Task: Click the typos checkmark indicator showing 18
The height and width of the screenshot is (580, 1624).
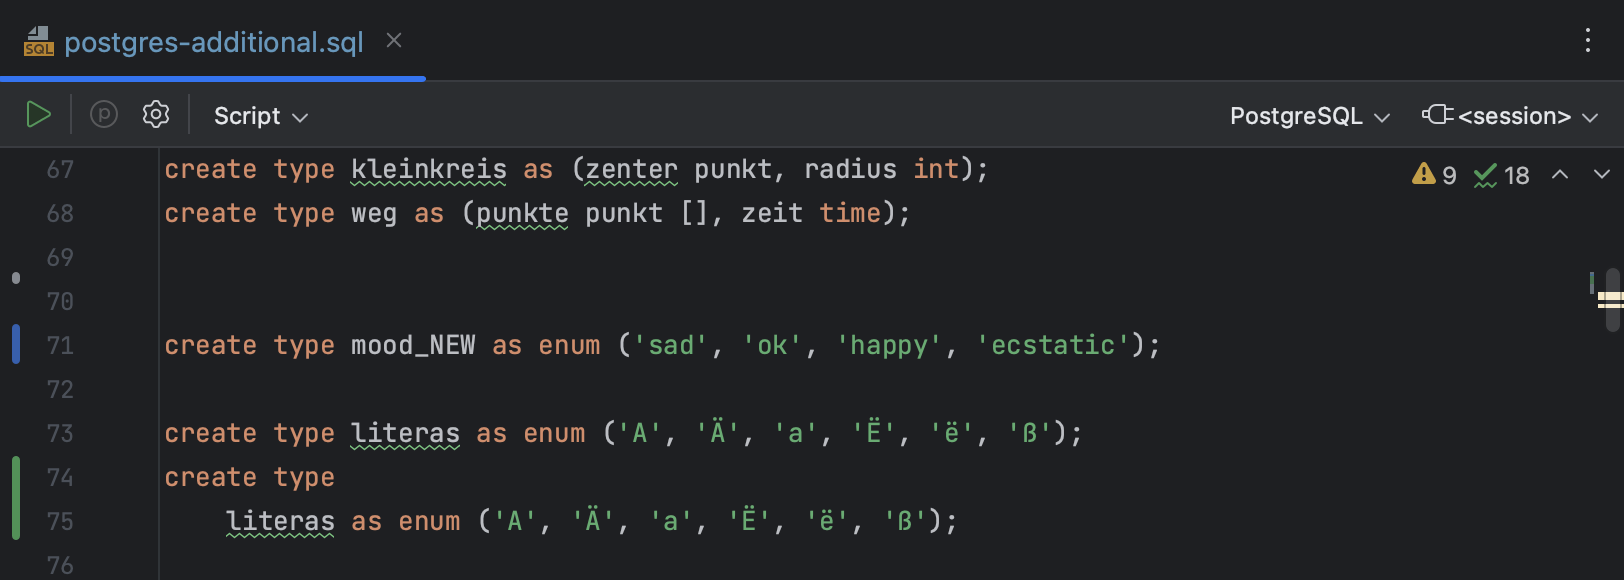Action: (1501, 175)
